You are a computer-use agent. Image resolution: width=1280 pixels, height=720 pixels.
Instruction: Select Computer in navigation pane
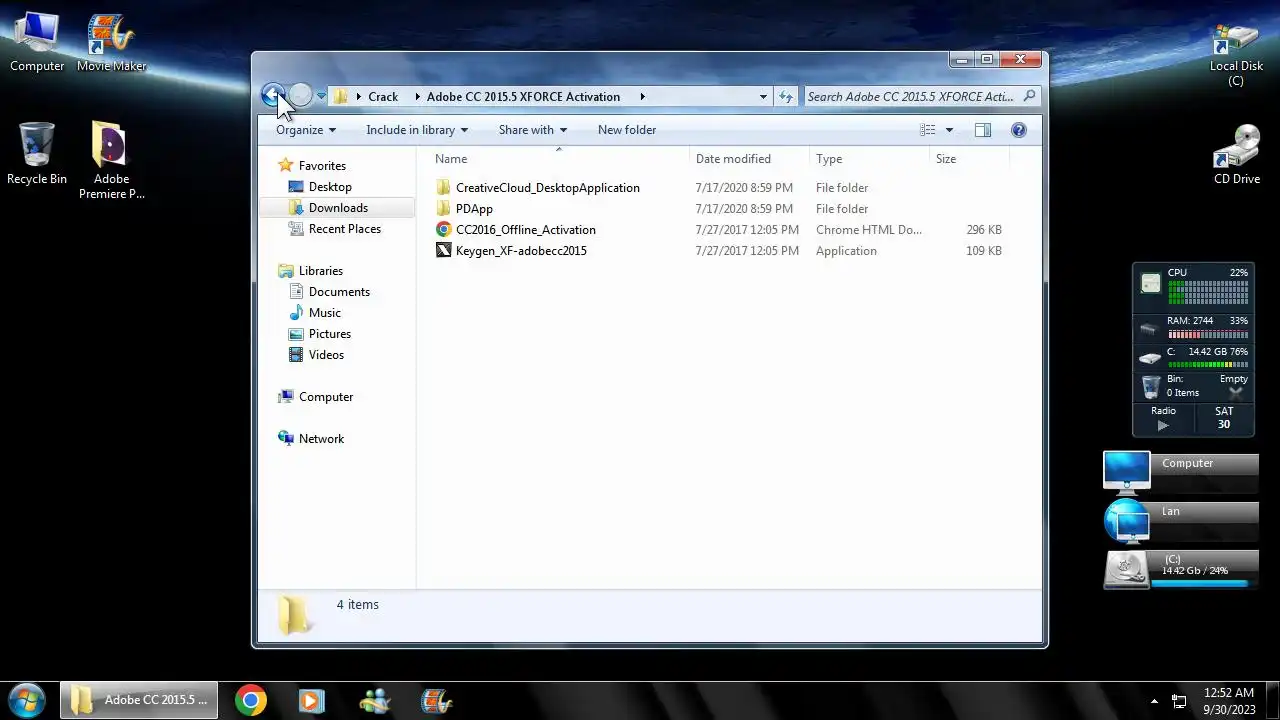[325, 397]
